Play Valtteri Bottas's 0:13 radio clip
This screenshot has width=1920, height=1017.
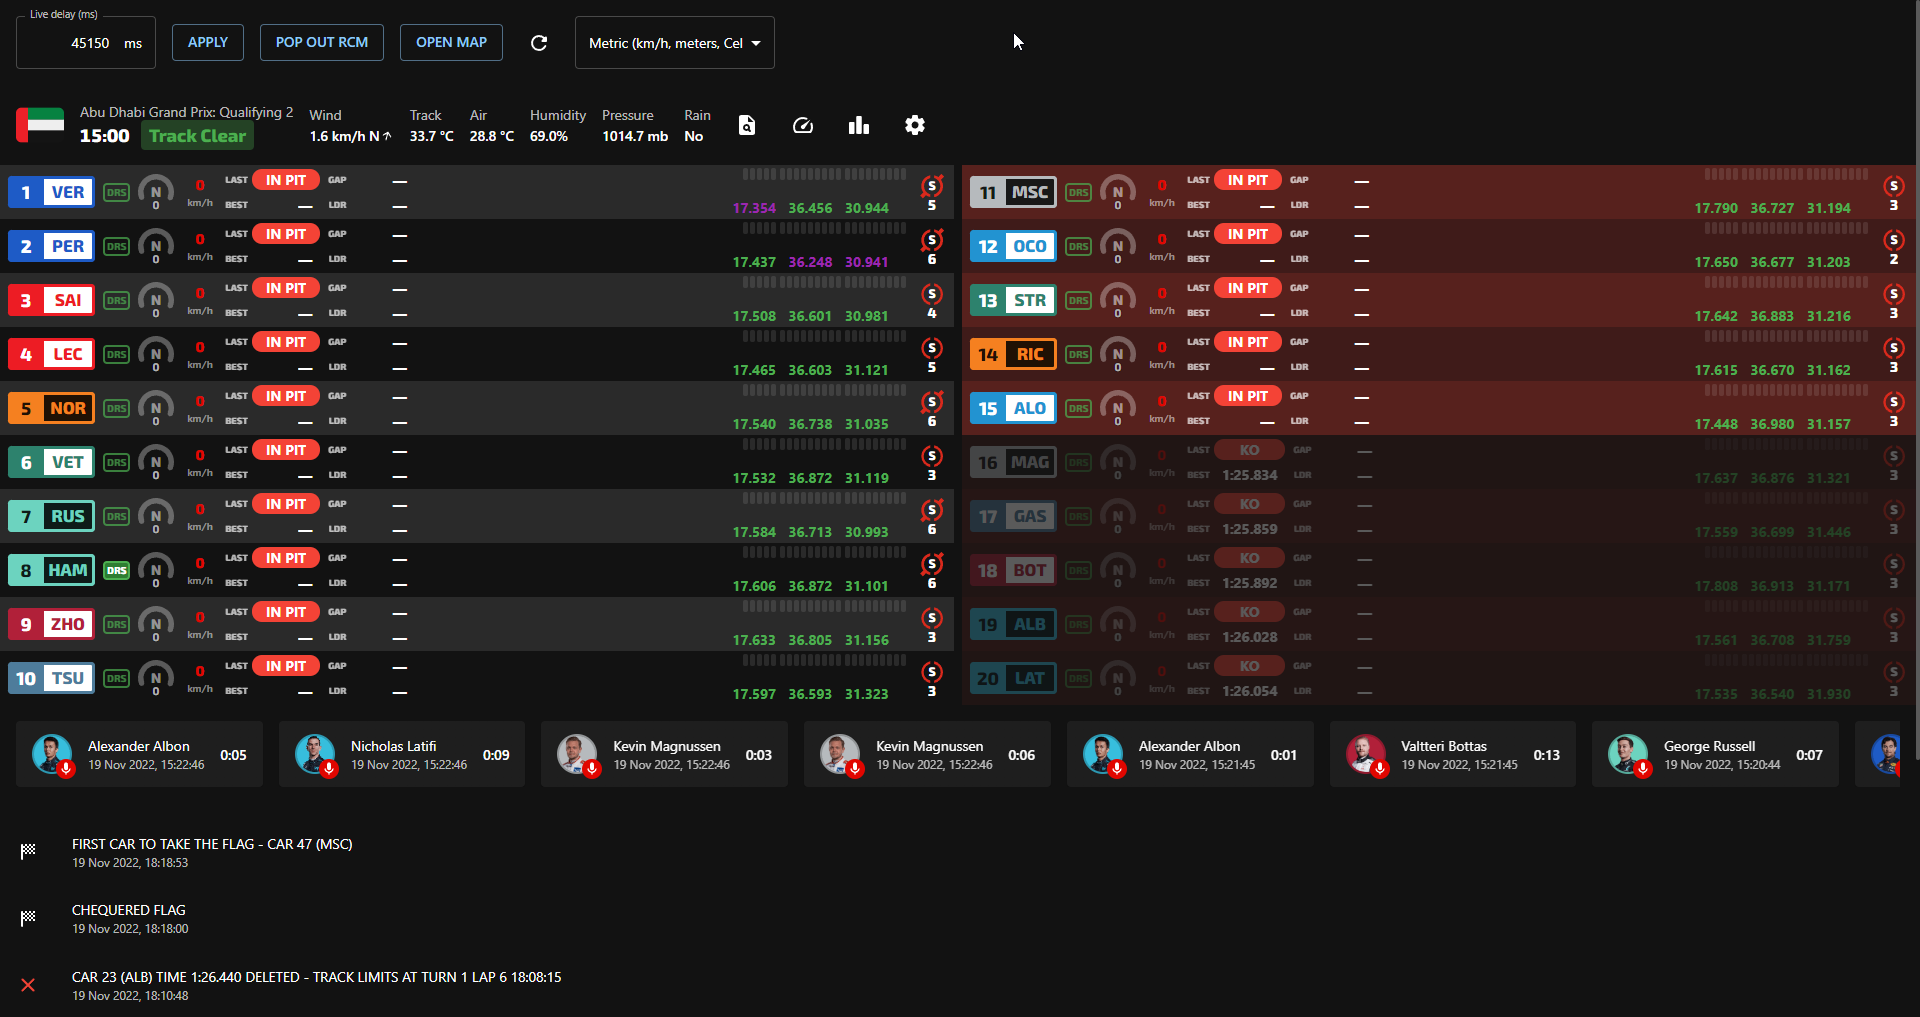point(1365,755)
